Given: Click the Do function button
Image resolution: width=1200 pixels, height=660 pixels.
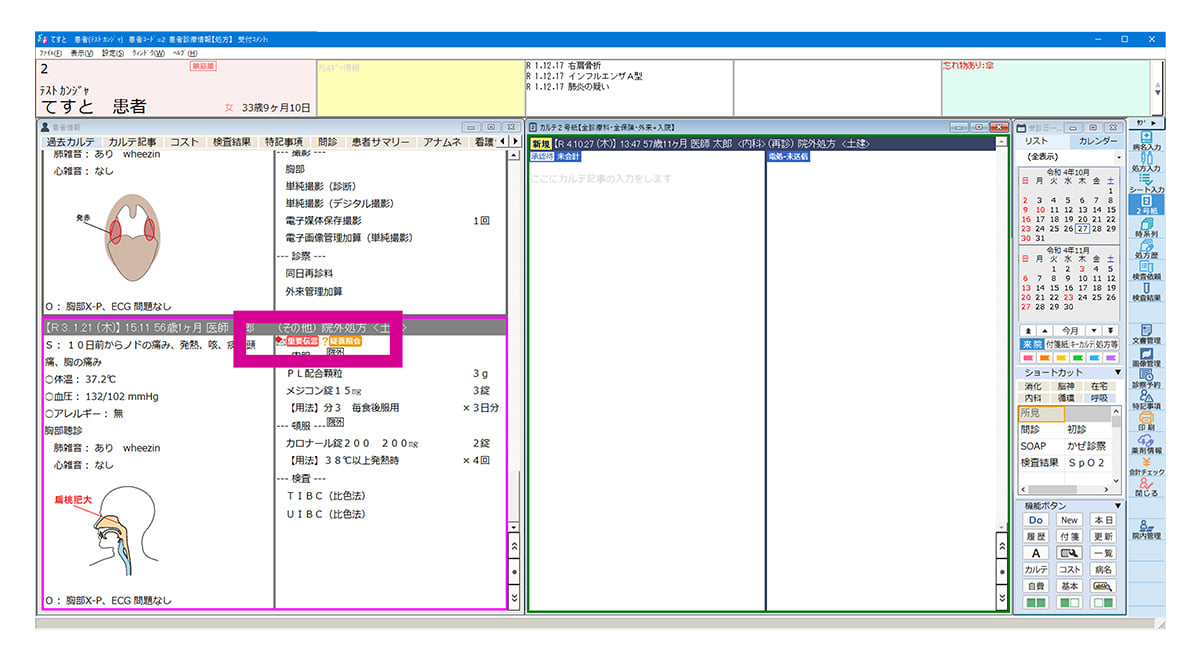Looking at the screenshot, I should click(x=1036, y=520).
